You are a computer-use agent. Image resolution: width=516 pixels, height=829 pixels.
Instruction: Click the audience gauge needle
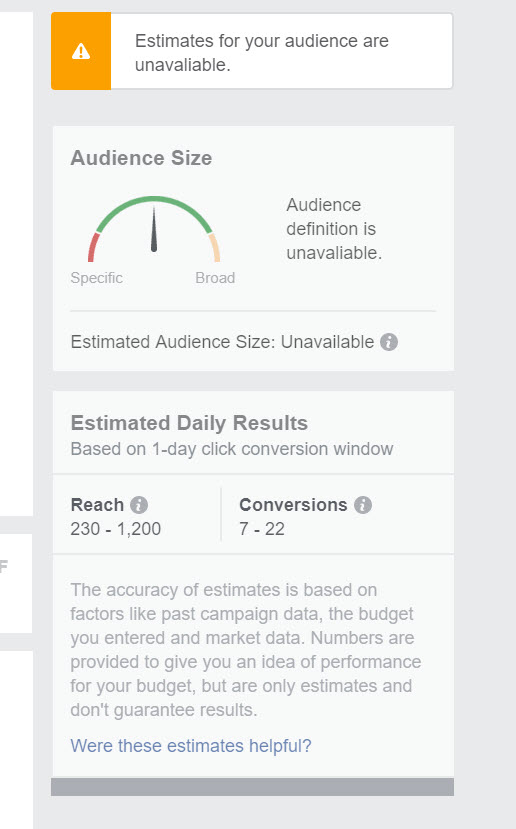click(x=154, y=229)
